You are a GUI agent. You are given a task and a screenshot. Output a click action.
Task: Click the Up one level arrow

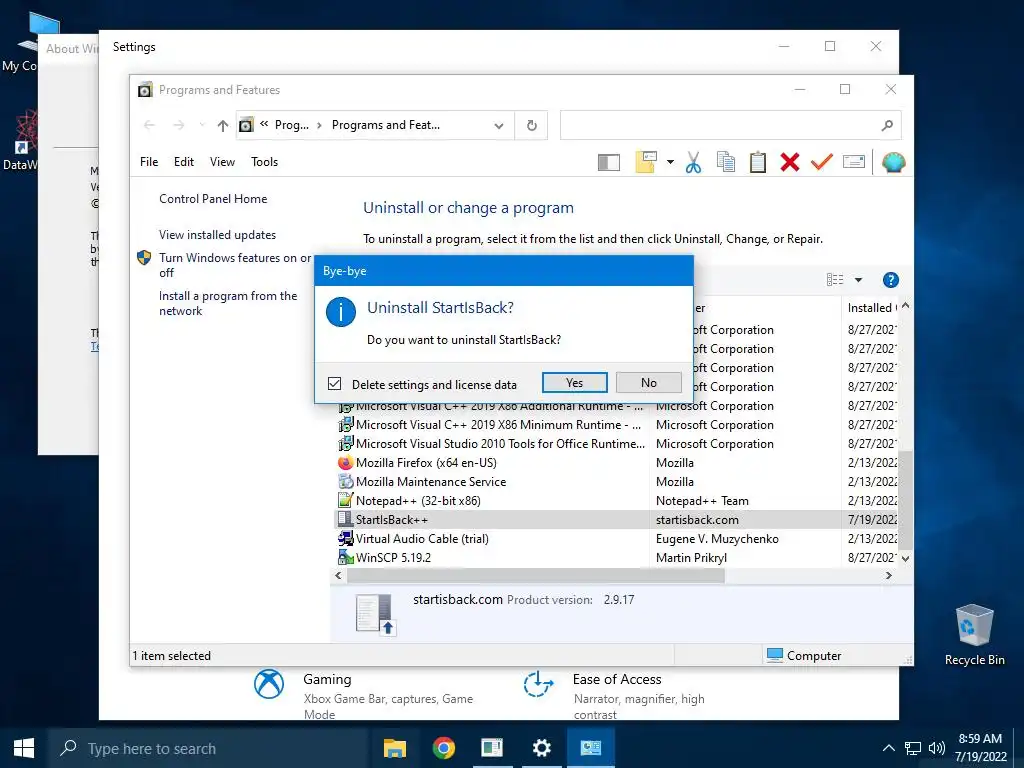[223, 125]
